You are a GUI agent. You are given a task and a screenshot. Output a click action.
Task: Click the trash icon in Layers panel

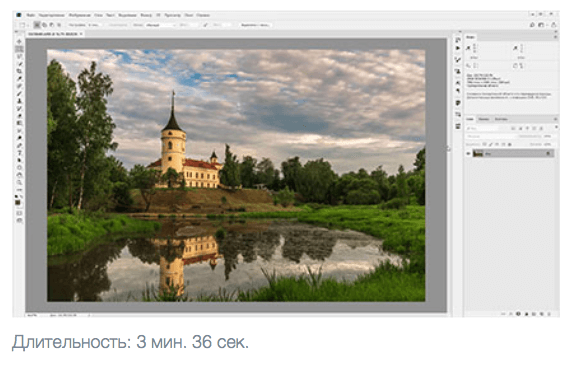tap(549, 314)
